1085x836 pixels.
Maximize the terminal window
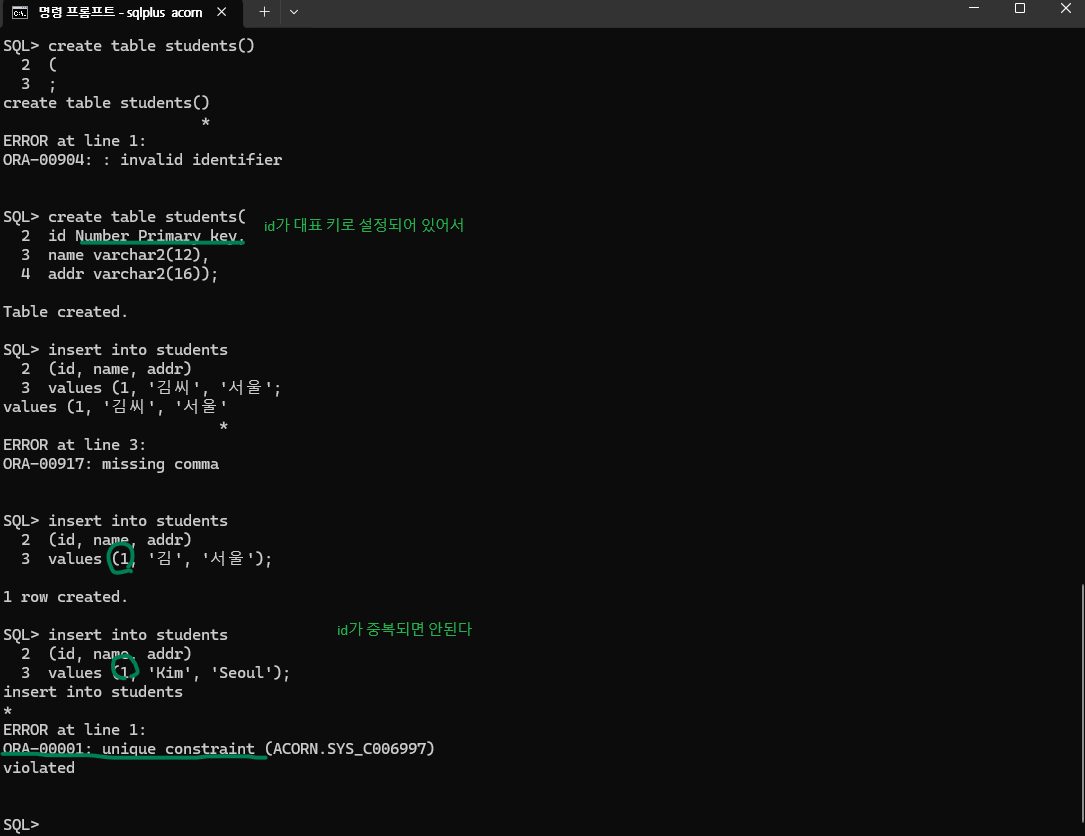click(x=1019, y=8)
